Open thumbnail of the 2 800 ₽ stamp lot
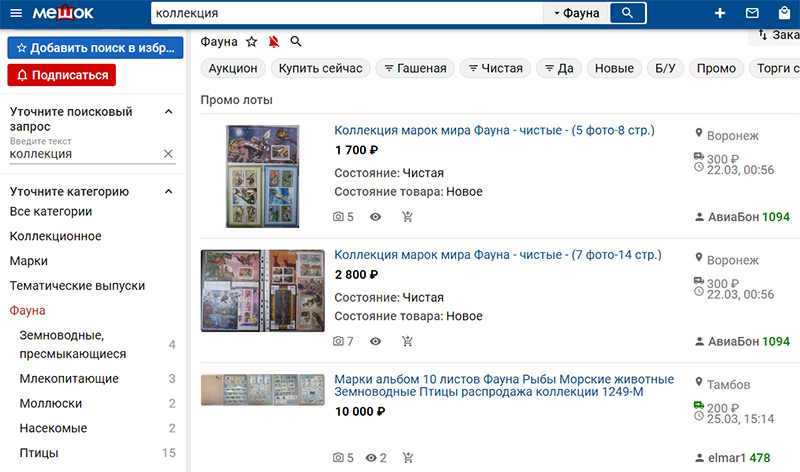Viewport: 800px width, 472px height. point(262,290)
